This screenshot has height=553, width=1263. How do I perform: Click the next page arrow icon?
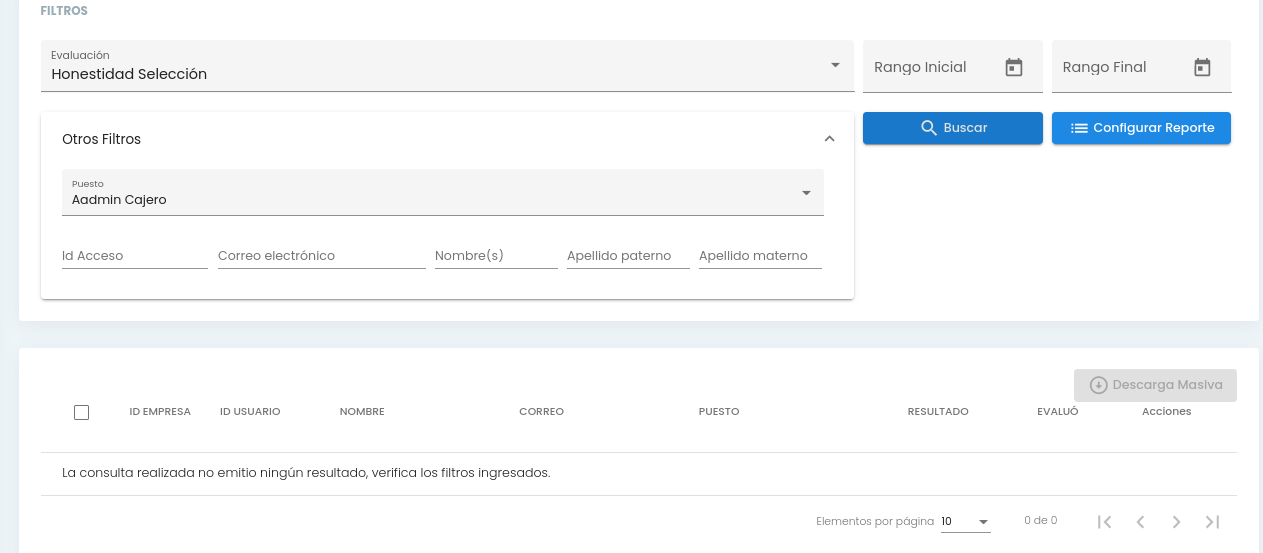click(1176, 522)
